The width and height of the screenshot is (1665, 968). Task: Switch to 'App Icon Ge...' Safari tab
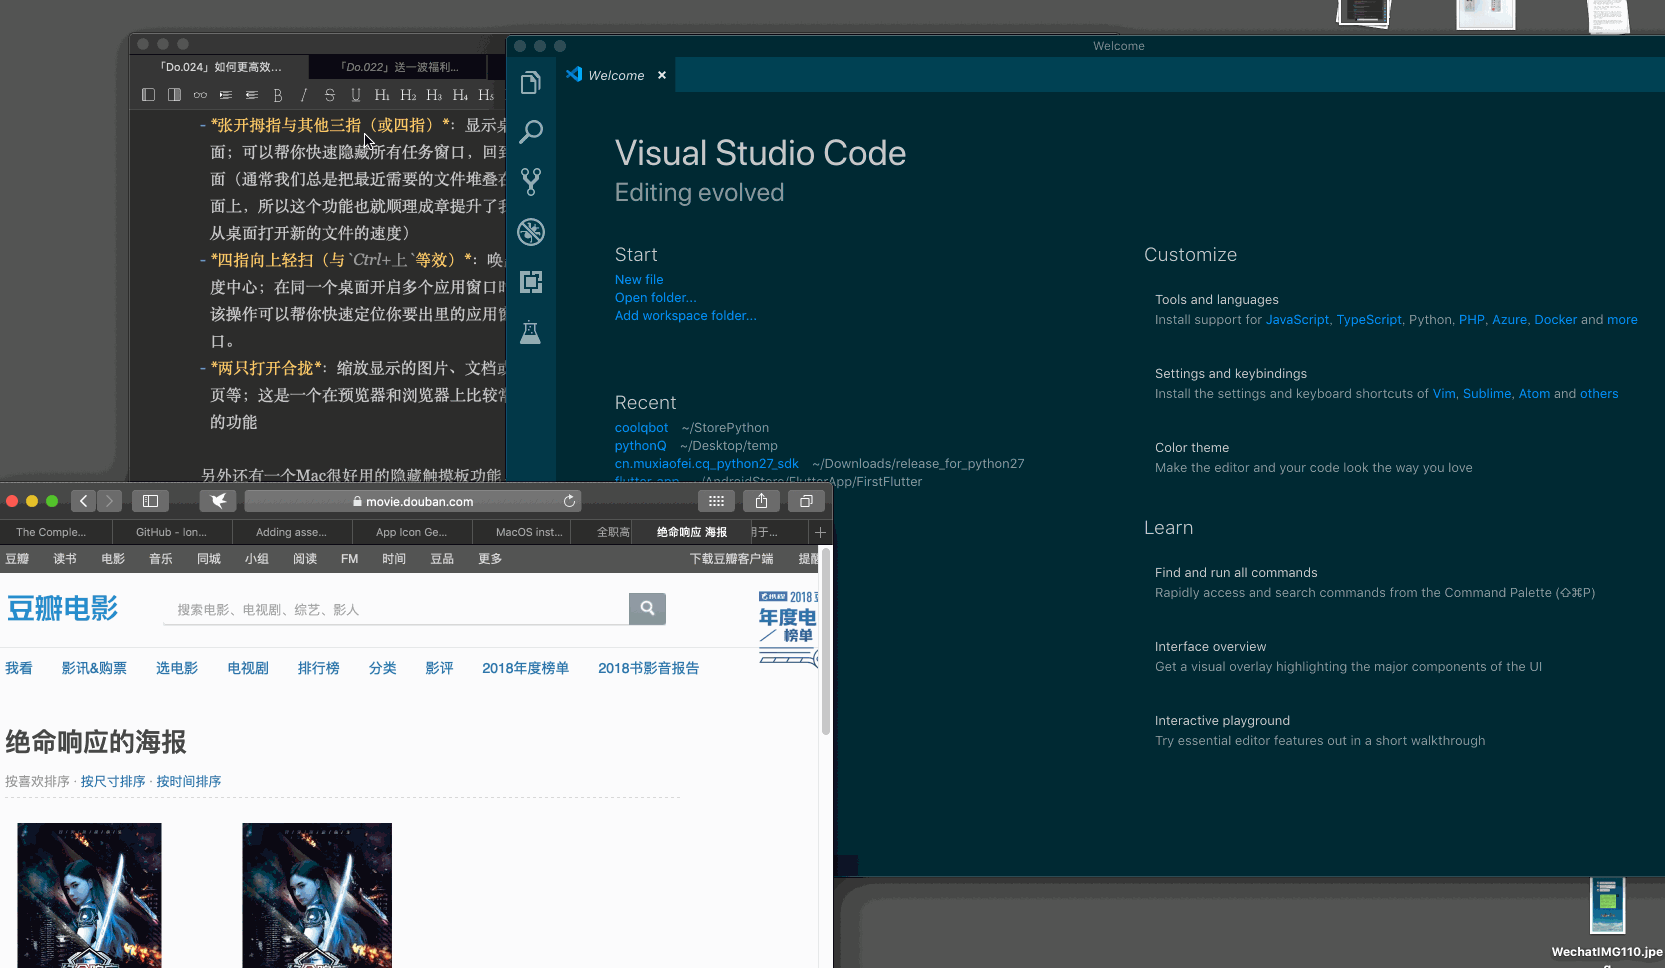(x=411, y=532)
